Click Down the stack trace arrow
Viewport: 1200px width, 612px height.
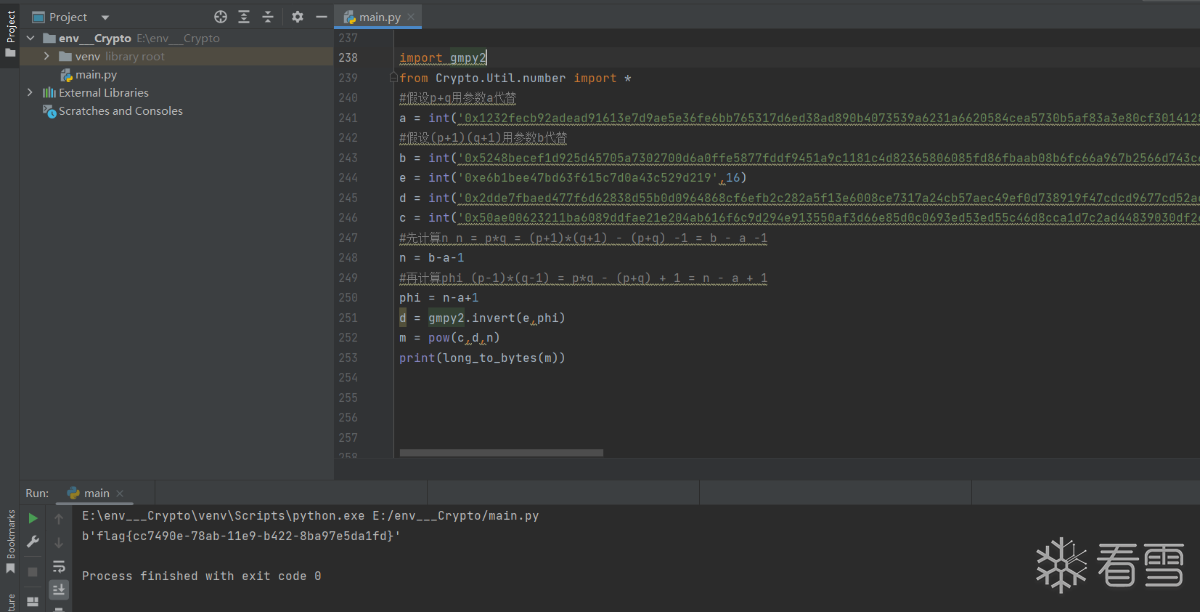[59, 542]
